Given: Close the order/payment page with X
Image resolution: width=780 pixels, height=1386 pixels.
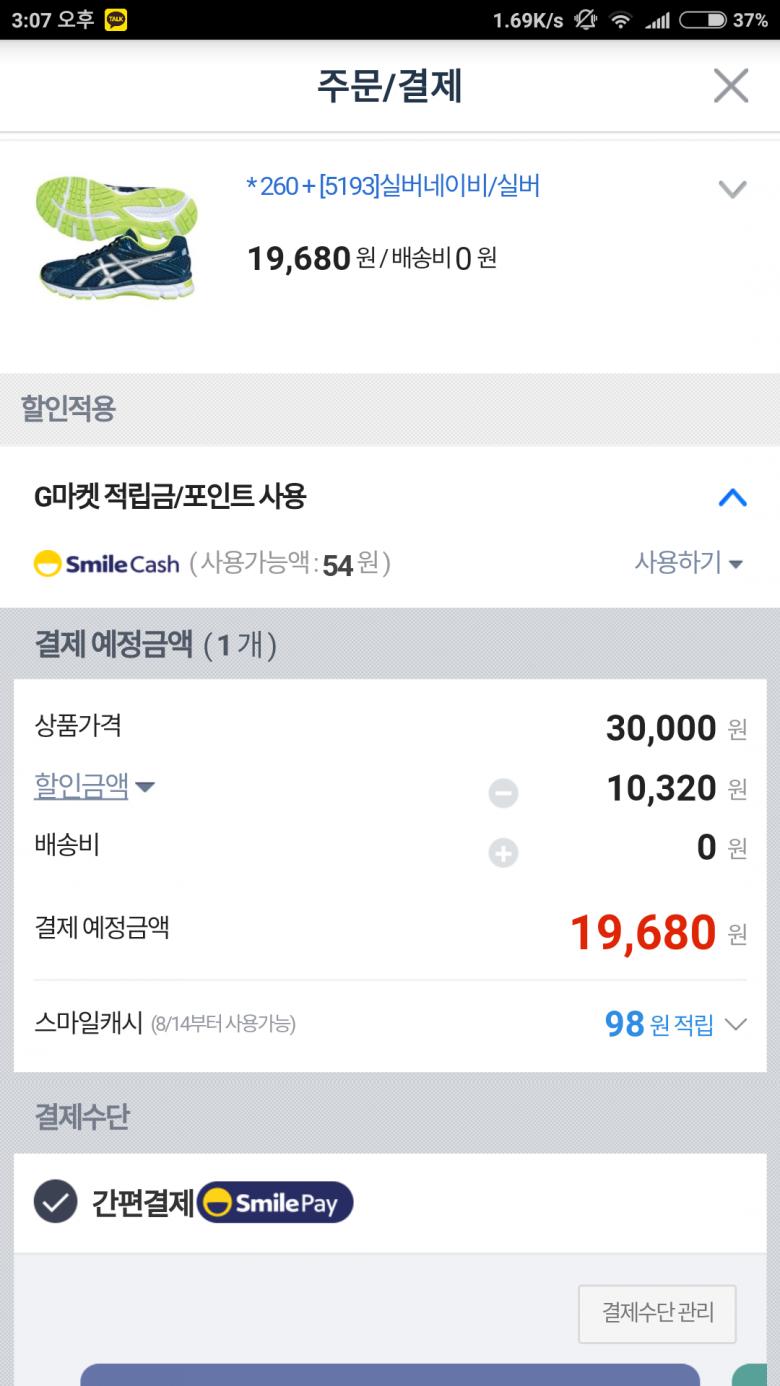Looking at the screenshot, I should coord(731,86).
